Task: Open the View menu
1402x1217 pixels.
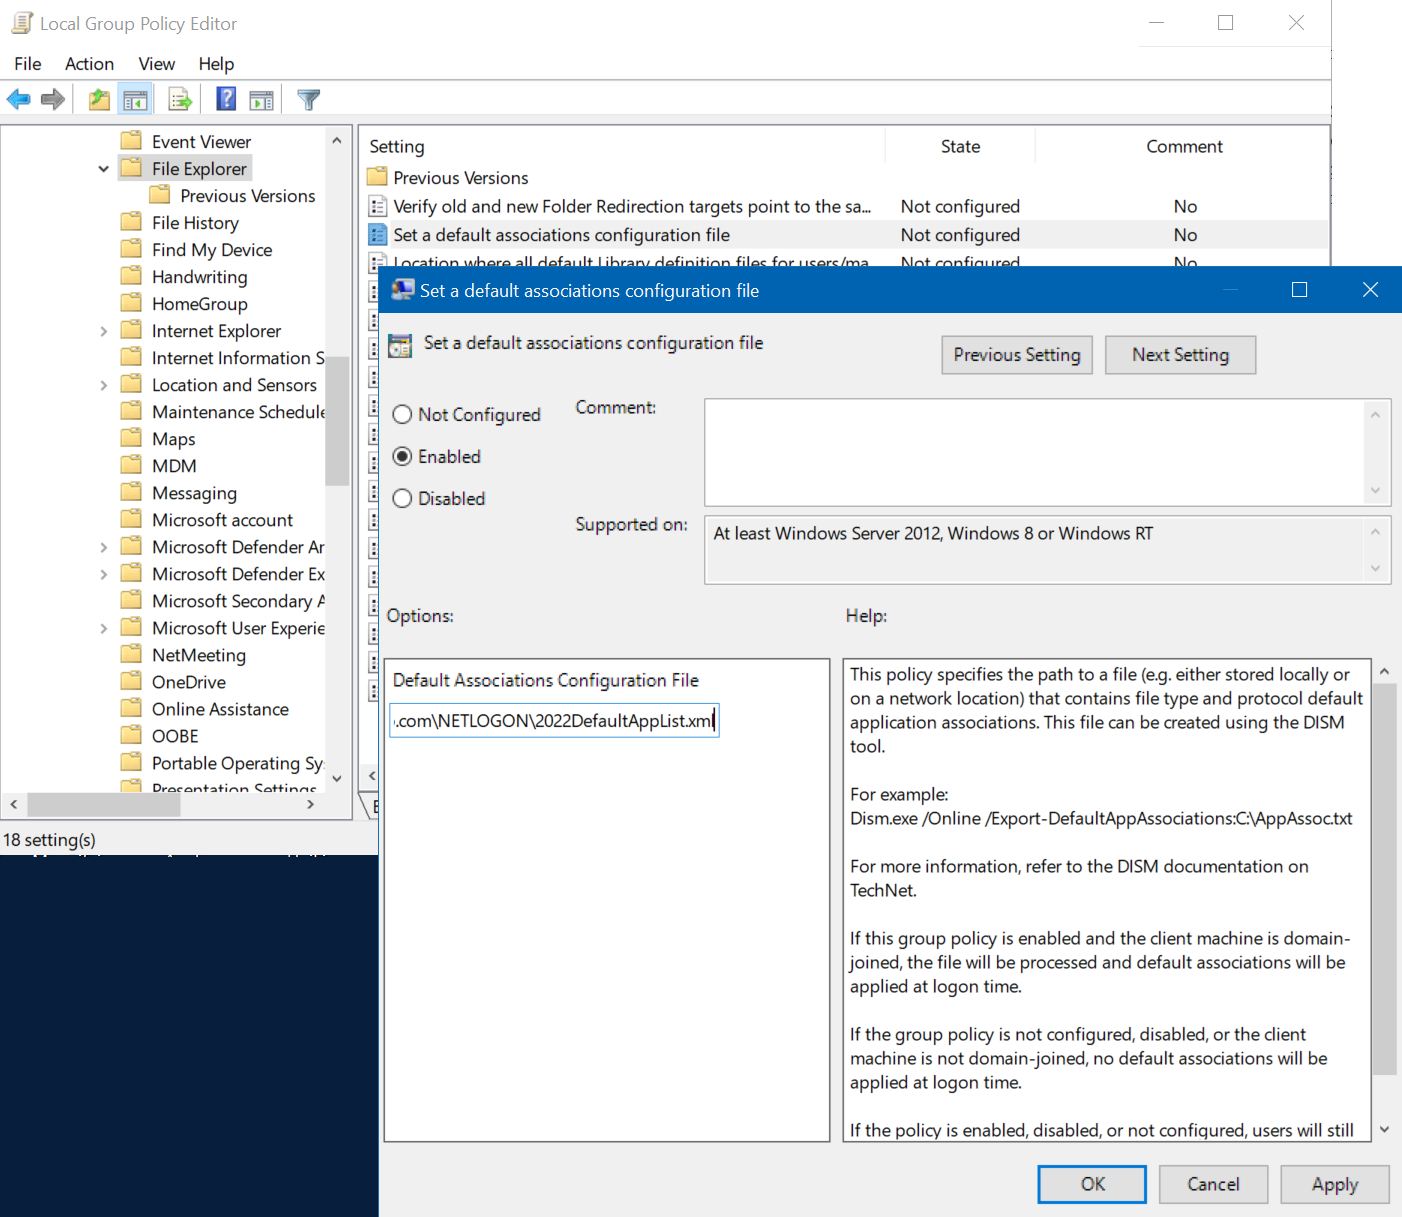Action: click(156, 63)
